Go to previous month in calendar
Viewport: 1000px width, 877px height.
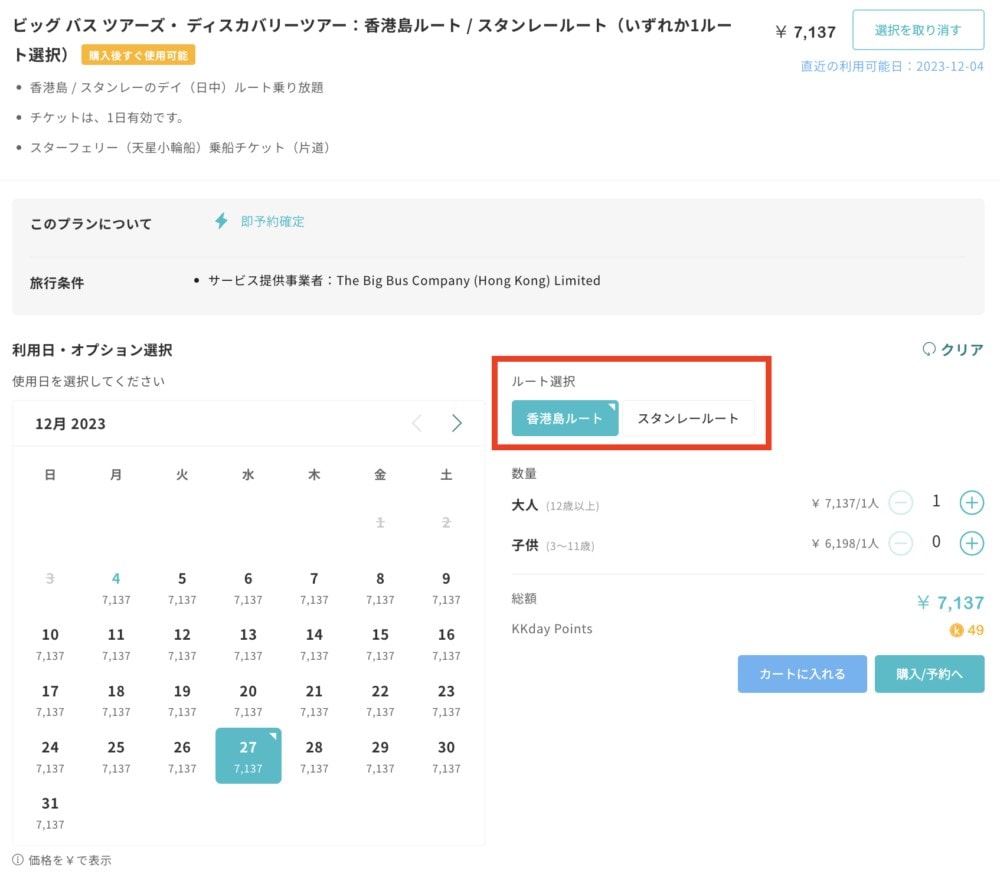(x=417, y=423)
